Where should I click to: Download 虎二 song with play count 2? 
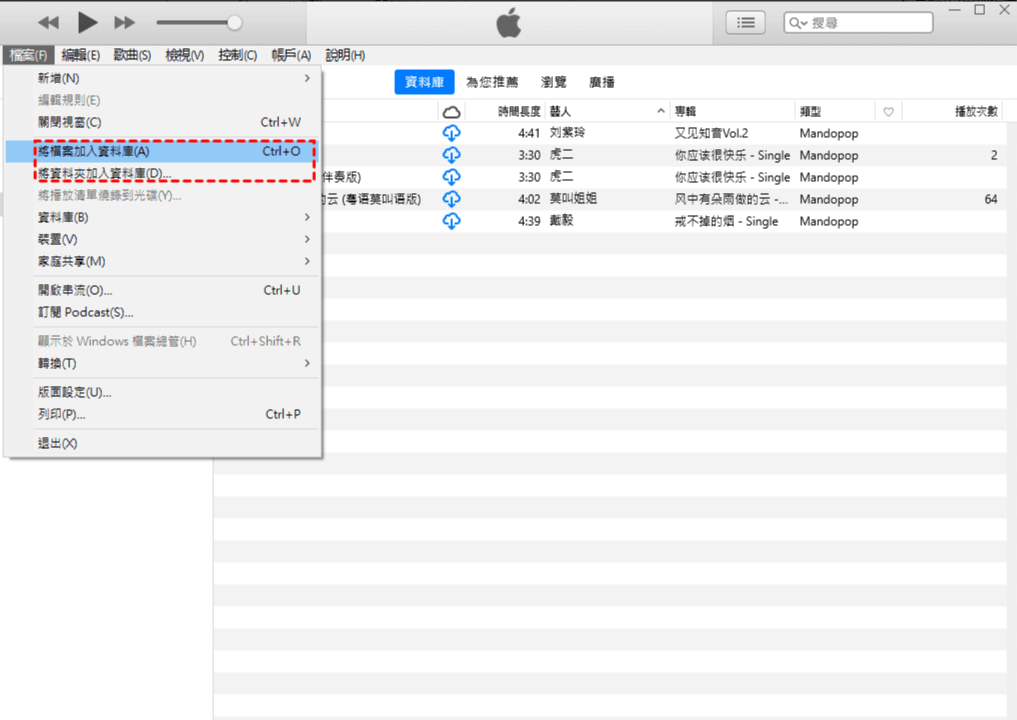pyautogui.click(x=451, y=155)
